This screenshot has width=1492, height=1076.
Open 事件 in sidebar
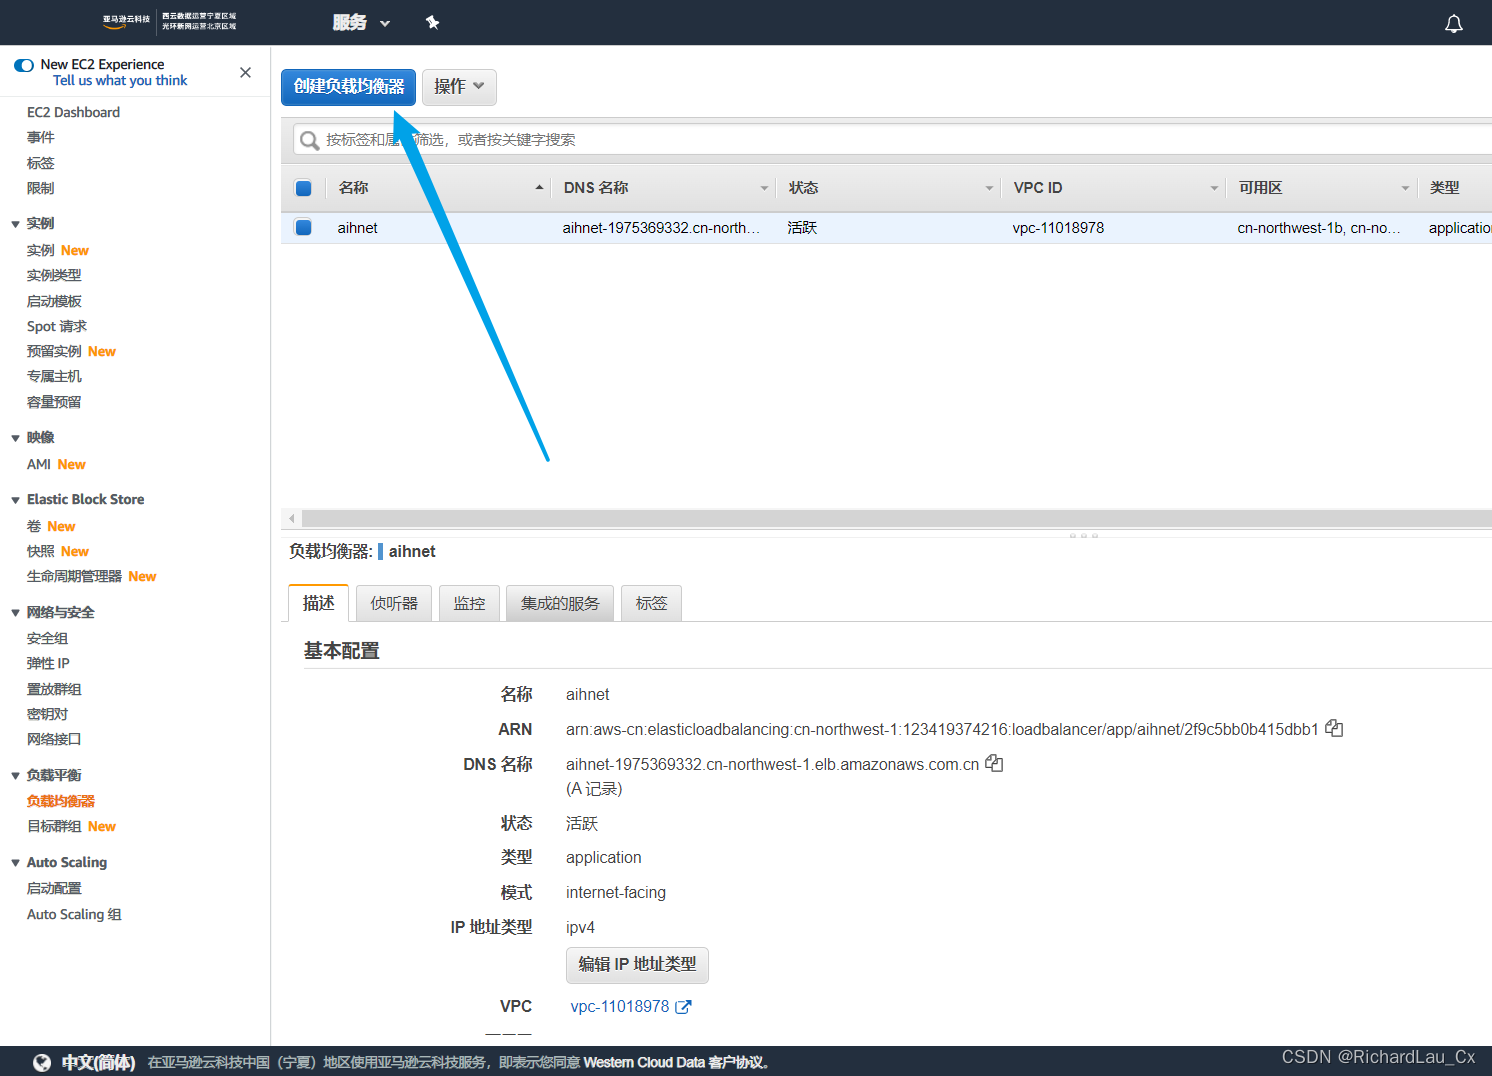(x=41, y=137)
